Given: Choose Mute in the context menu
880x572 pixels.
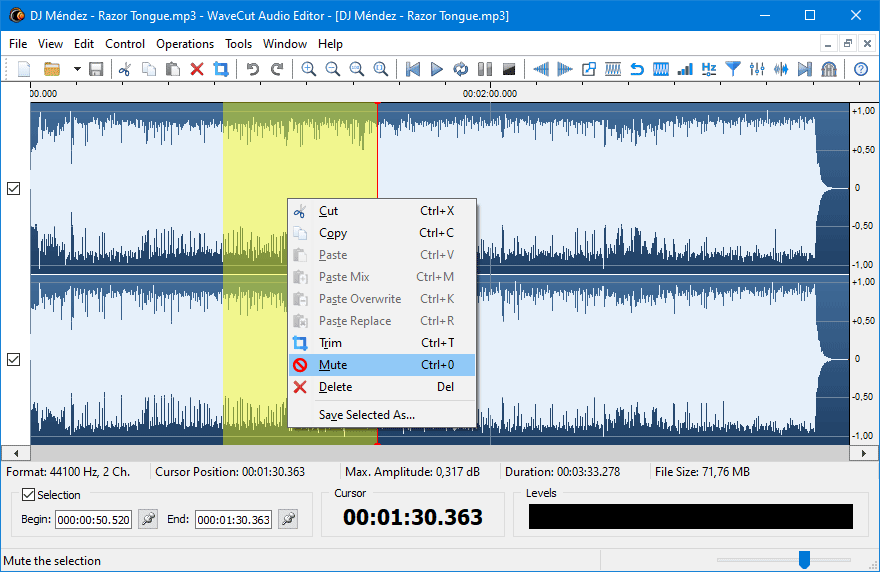Looking at the screenshot, I should (x=382, y=365).
